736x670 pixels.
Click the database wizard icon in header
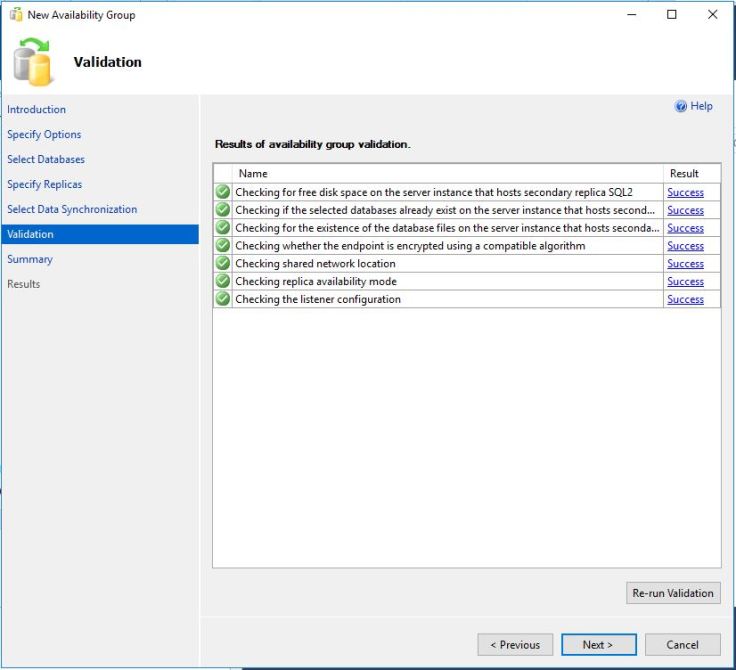(x=35, y=62)
